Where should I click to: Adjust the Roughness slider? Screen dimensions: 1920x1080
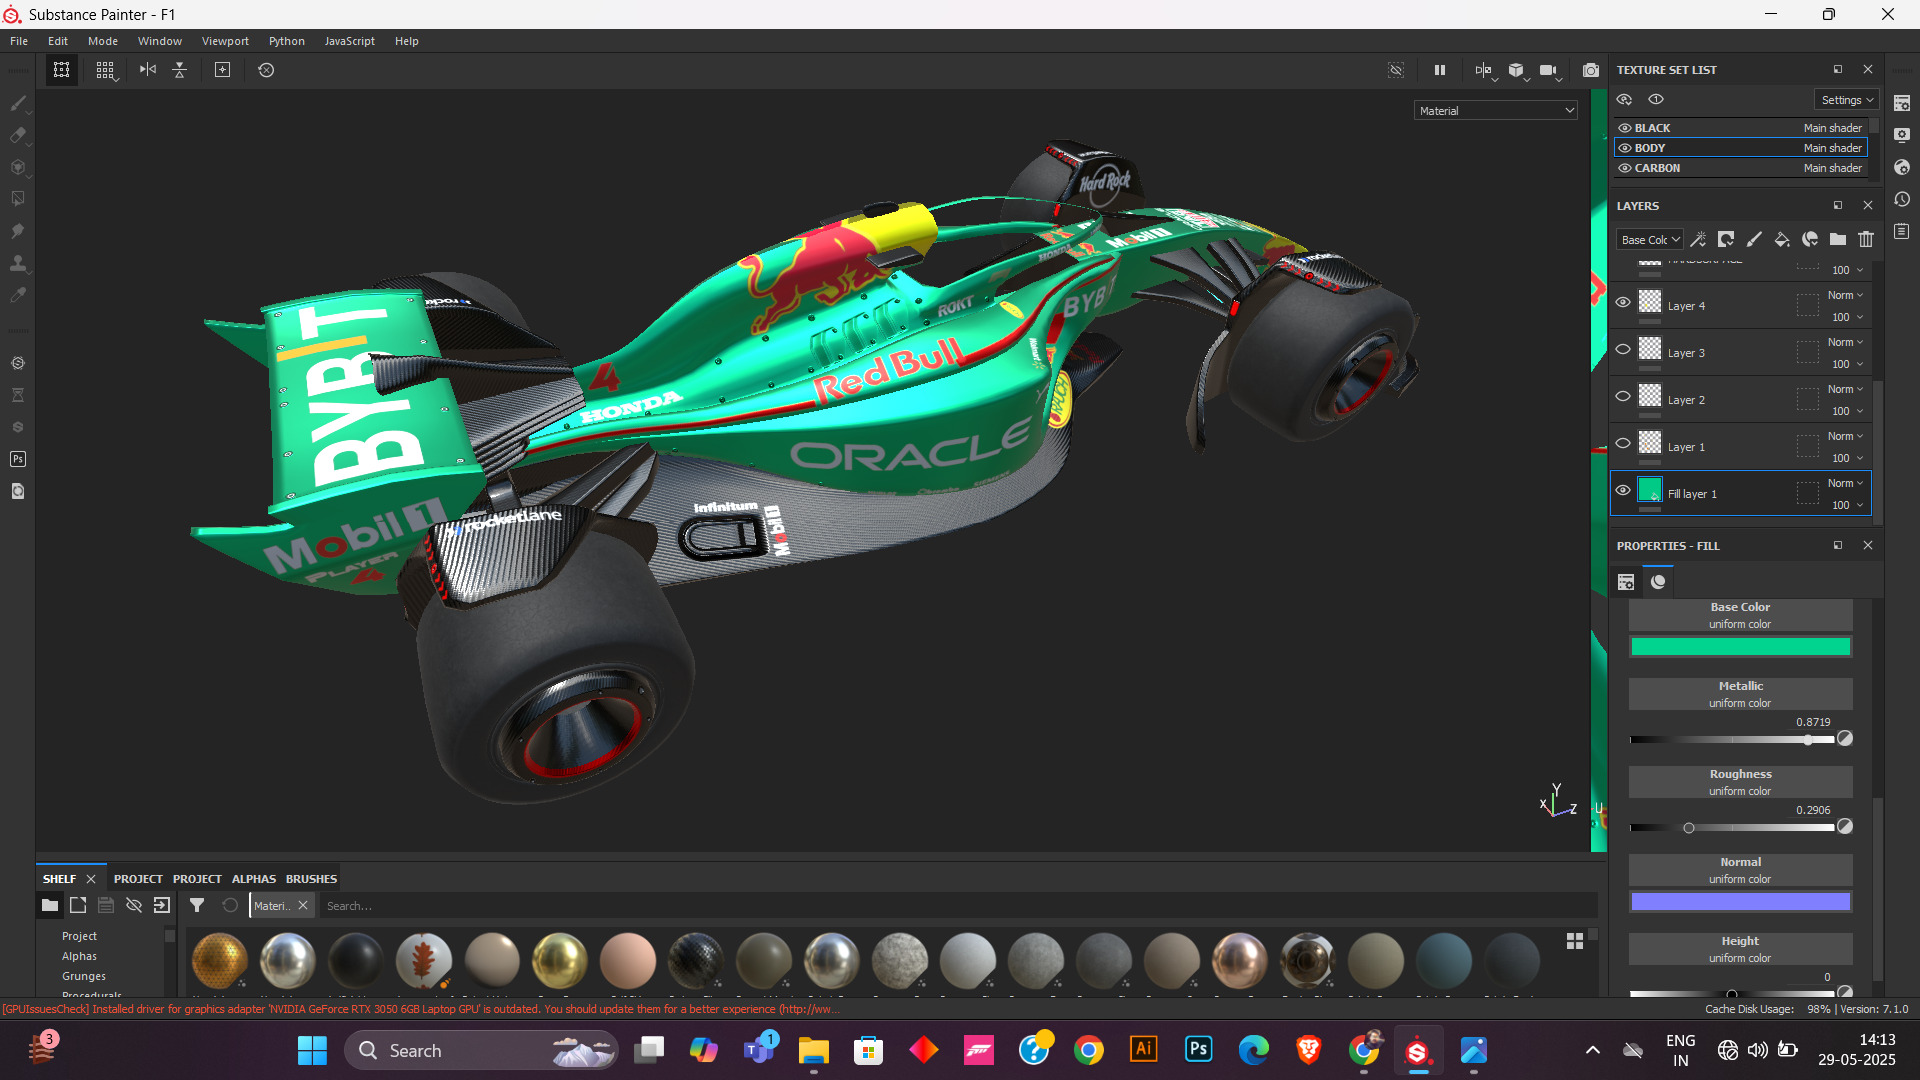[x=1732, y=828]
